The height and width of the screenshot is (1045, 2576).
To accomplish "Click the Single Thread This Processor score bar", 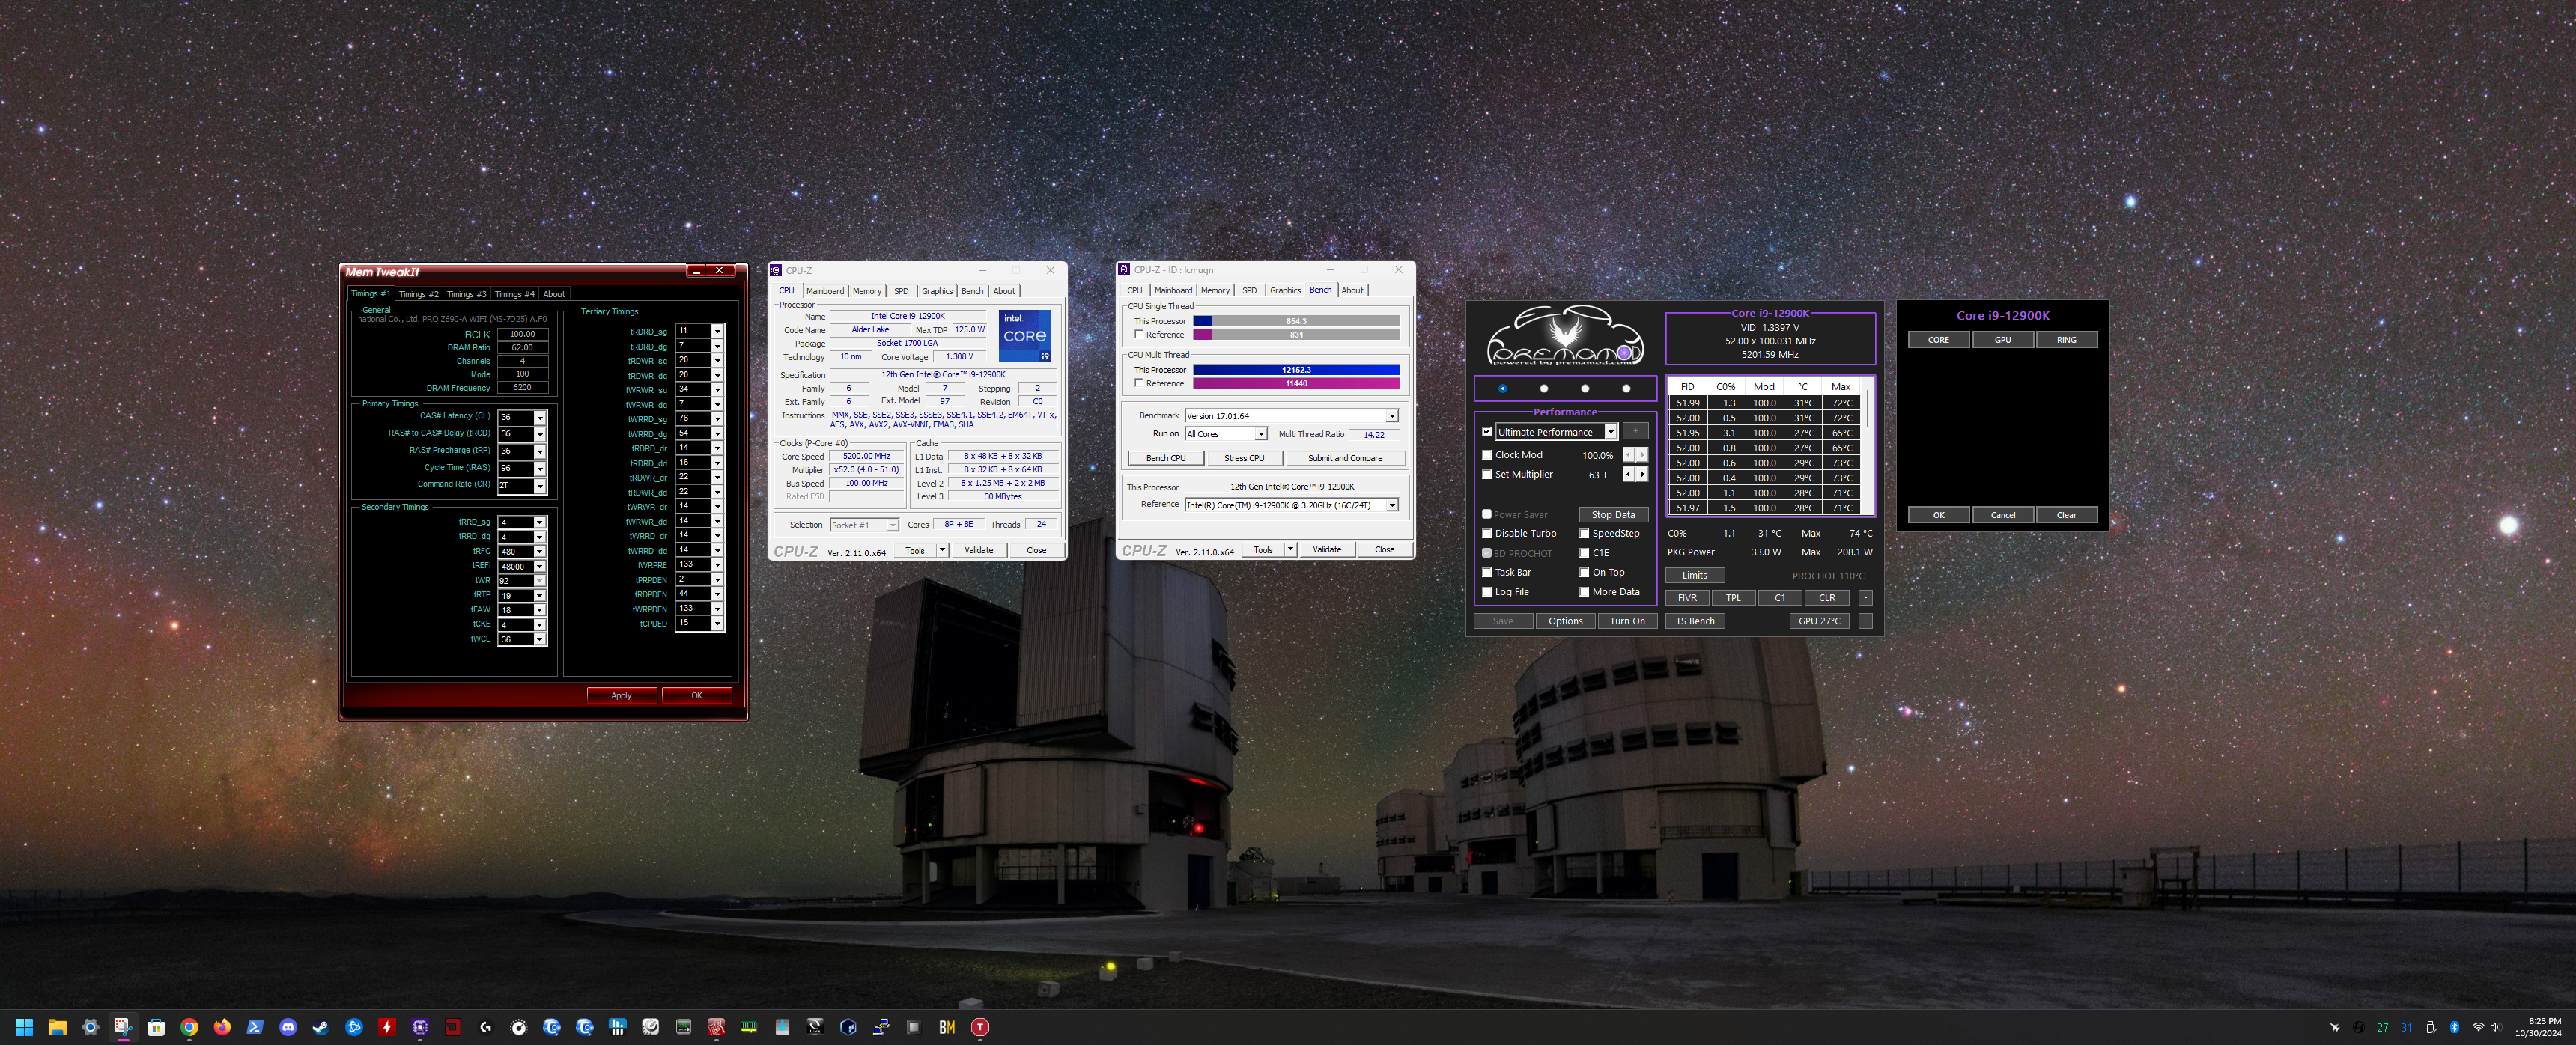I will click(x=1296, y=321).
